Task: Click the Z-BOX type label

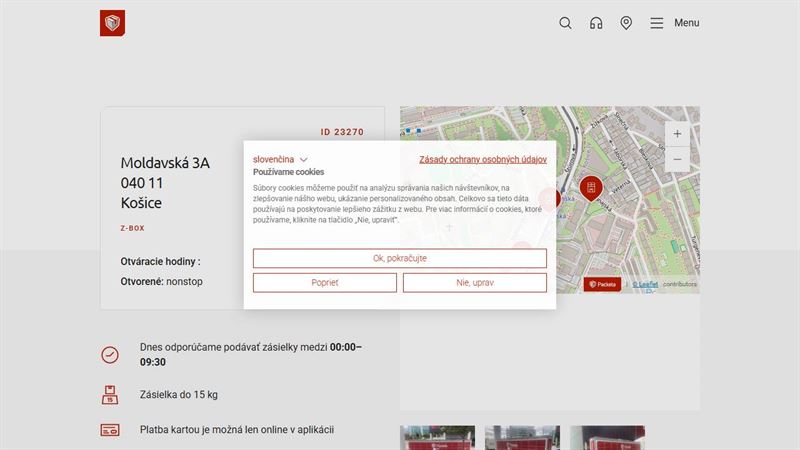Action: pyautogui.click(x=133, y=228)
